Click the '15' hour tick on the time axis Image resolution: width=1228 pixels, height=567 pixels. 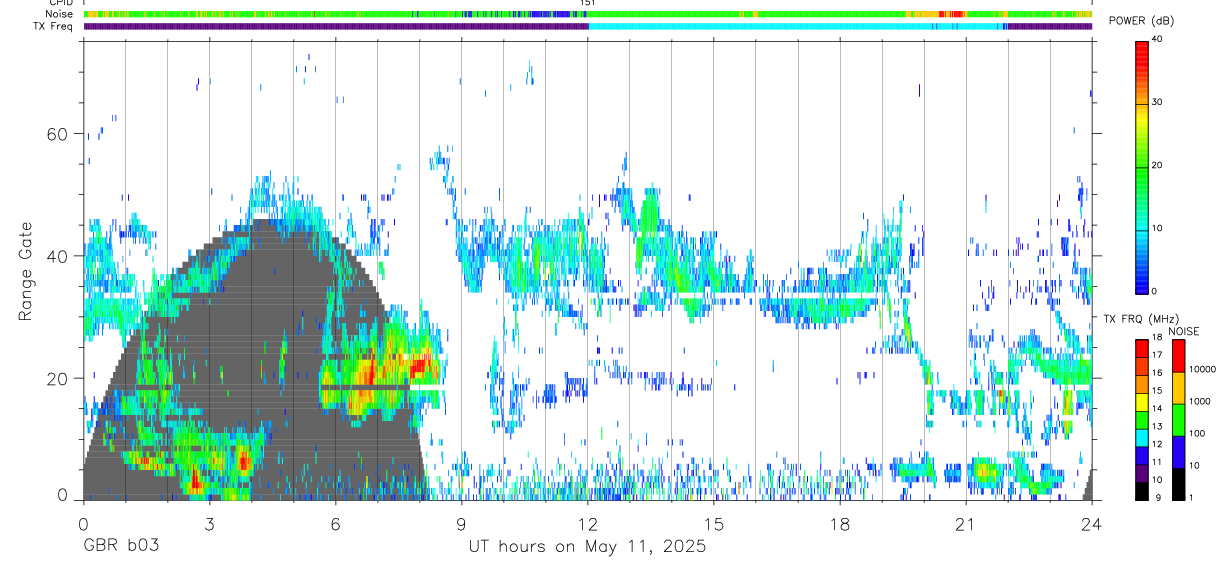point(714,523)
